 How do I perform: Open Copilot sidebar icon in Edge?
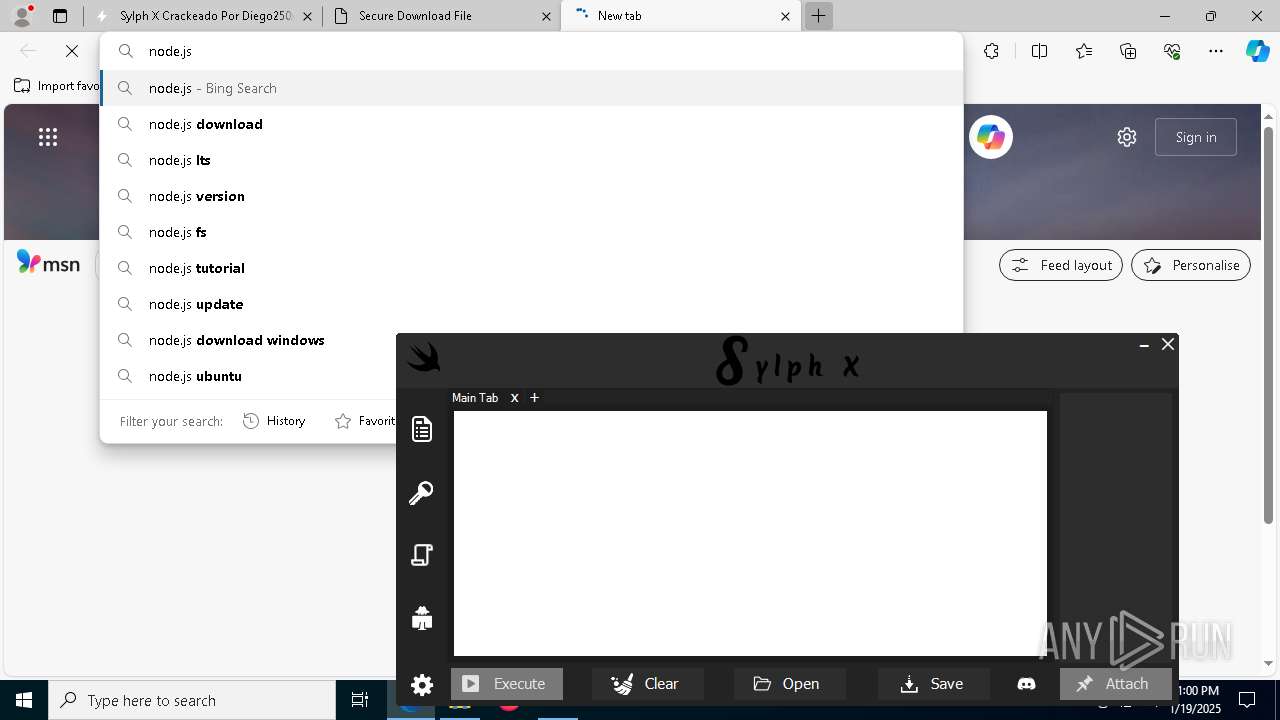1258,51
